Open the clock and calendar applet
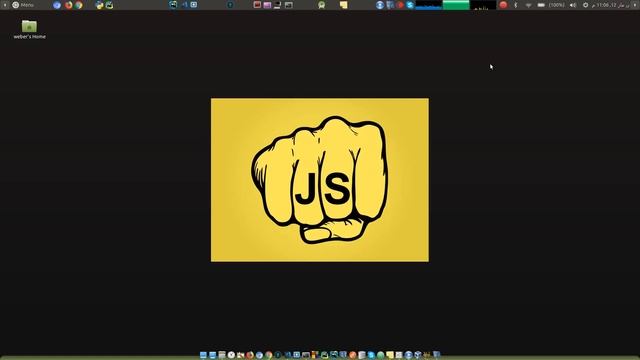The height and width of the screenshot is (360, 640). [611, 5]
